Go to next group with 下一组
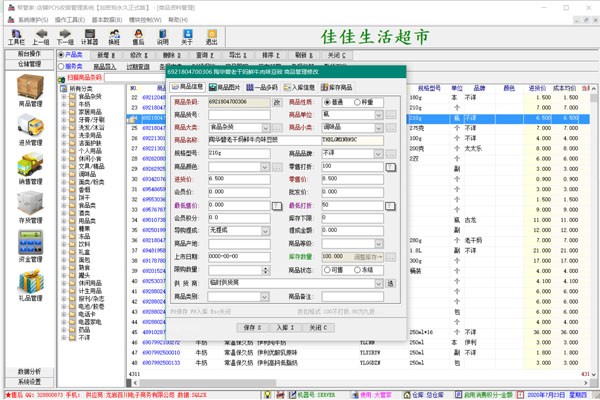600x400 pixels. [65, 37]
